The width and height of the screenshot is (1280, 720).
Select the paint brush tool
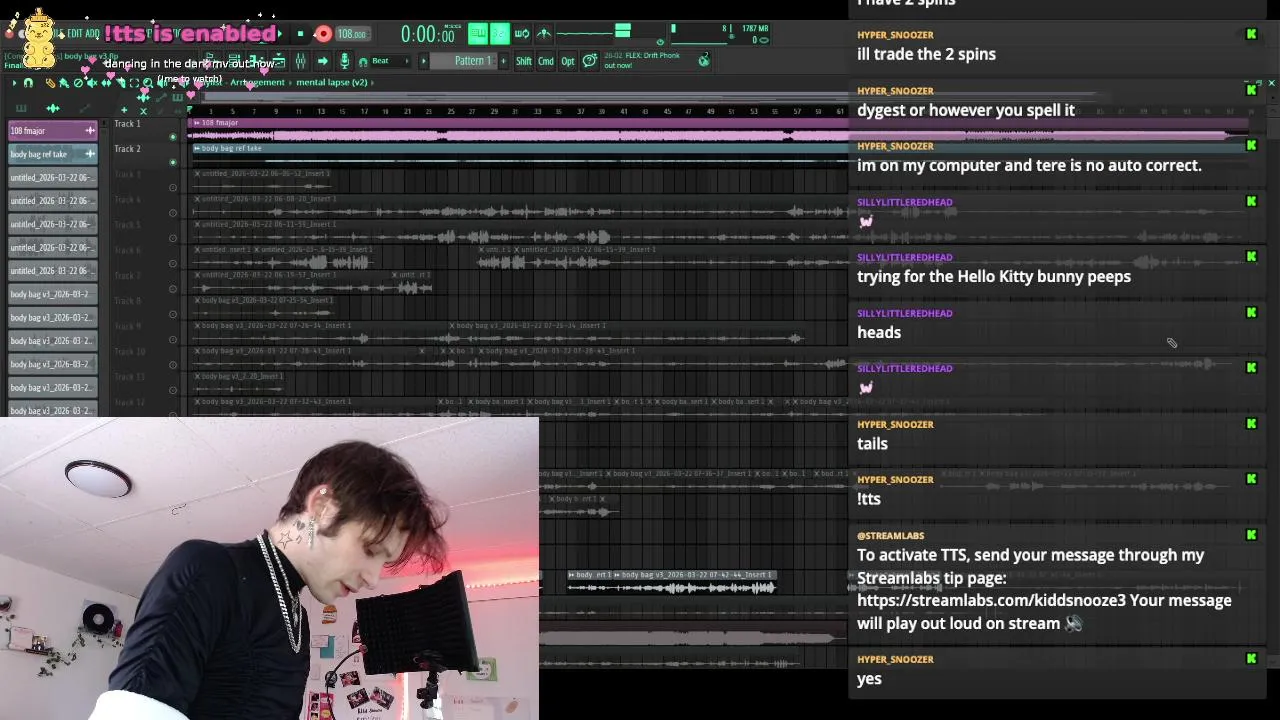[x=64, y=83]
